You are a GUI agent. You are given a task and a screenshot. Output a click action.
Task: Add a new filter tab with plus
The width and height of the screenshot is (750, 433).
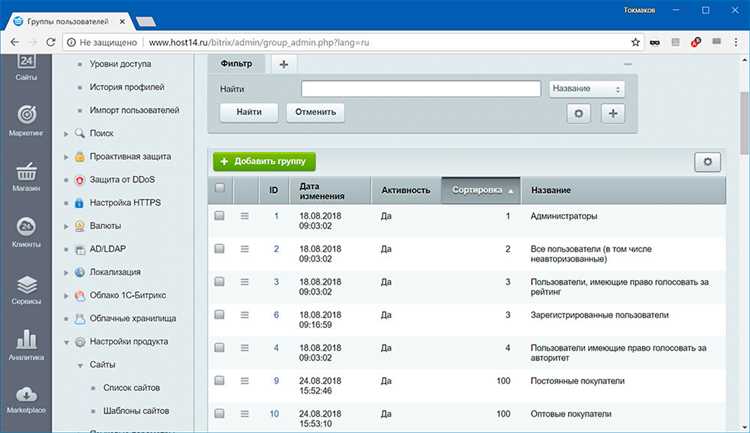(284, 64)
